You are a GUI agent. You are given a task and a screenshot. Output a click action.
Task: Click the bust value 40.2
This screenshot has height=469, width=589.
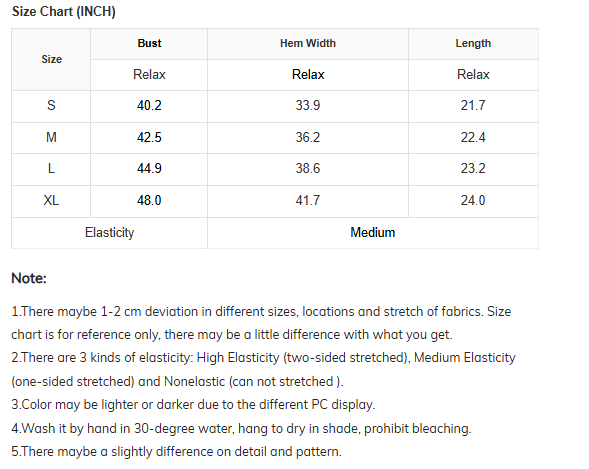[x=149, y=105]
